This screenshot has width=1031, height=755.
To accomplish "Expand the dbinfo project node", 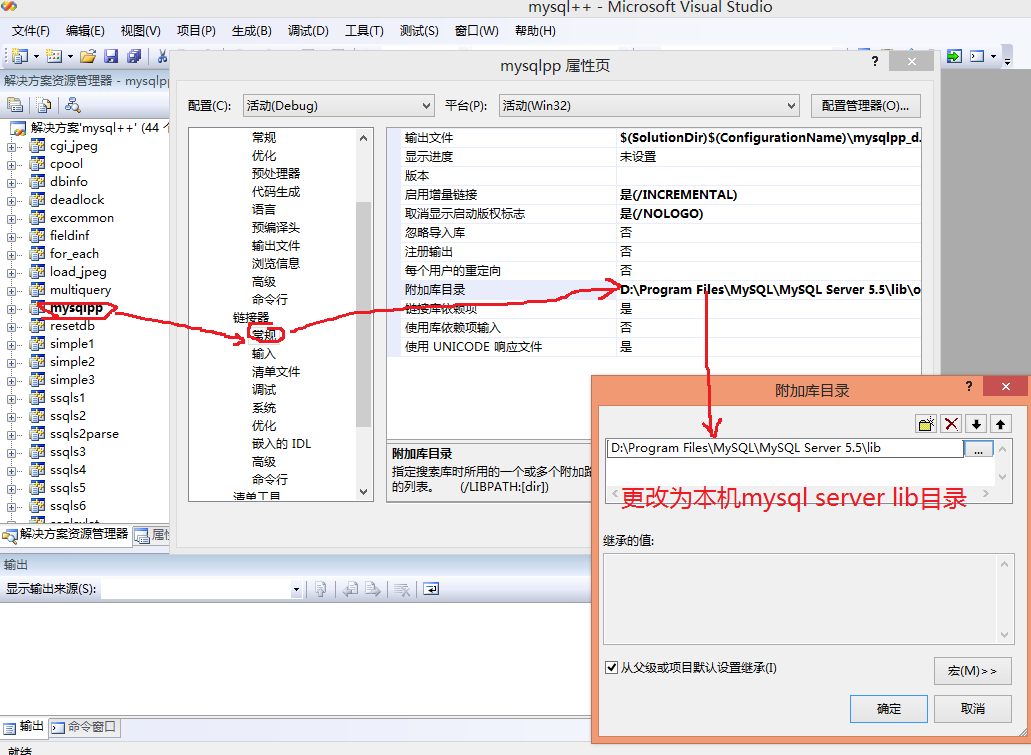I will tap(11, 182).
